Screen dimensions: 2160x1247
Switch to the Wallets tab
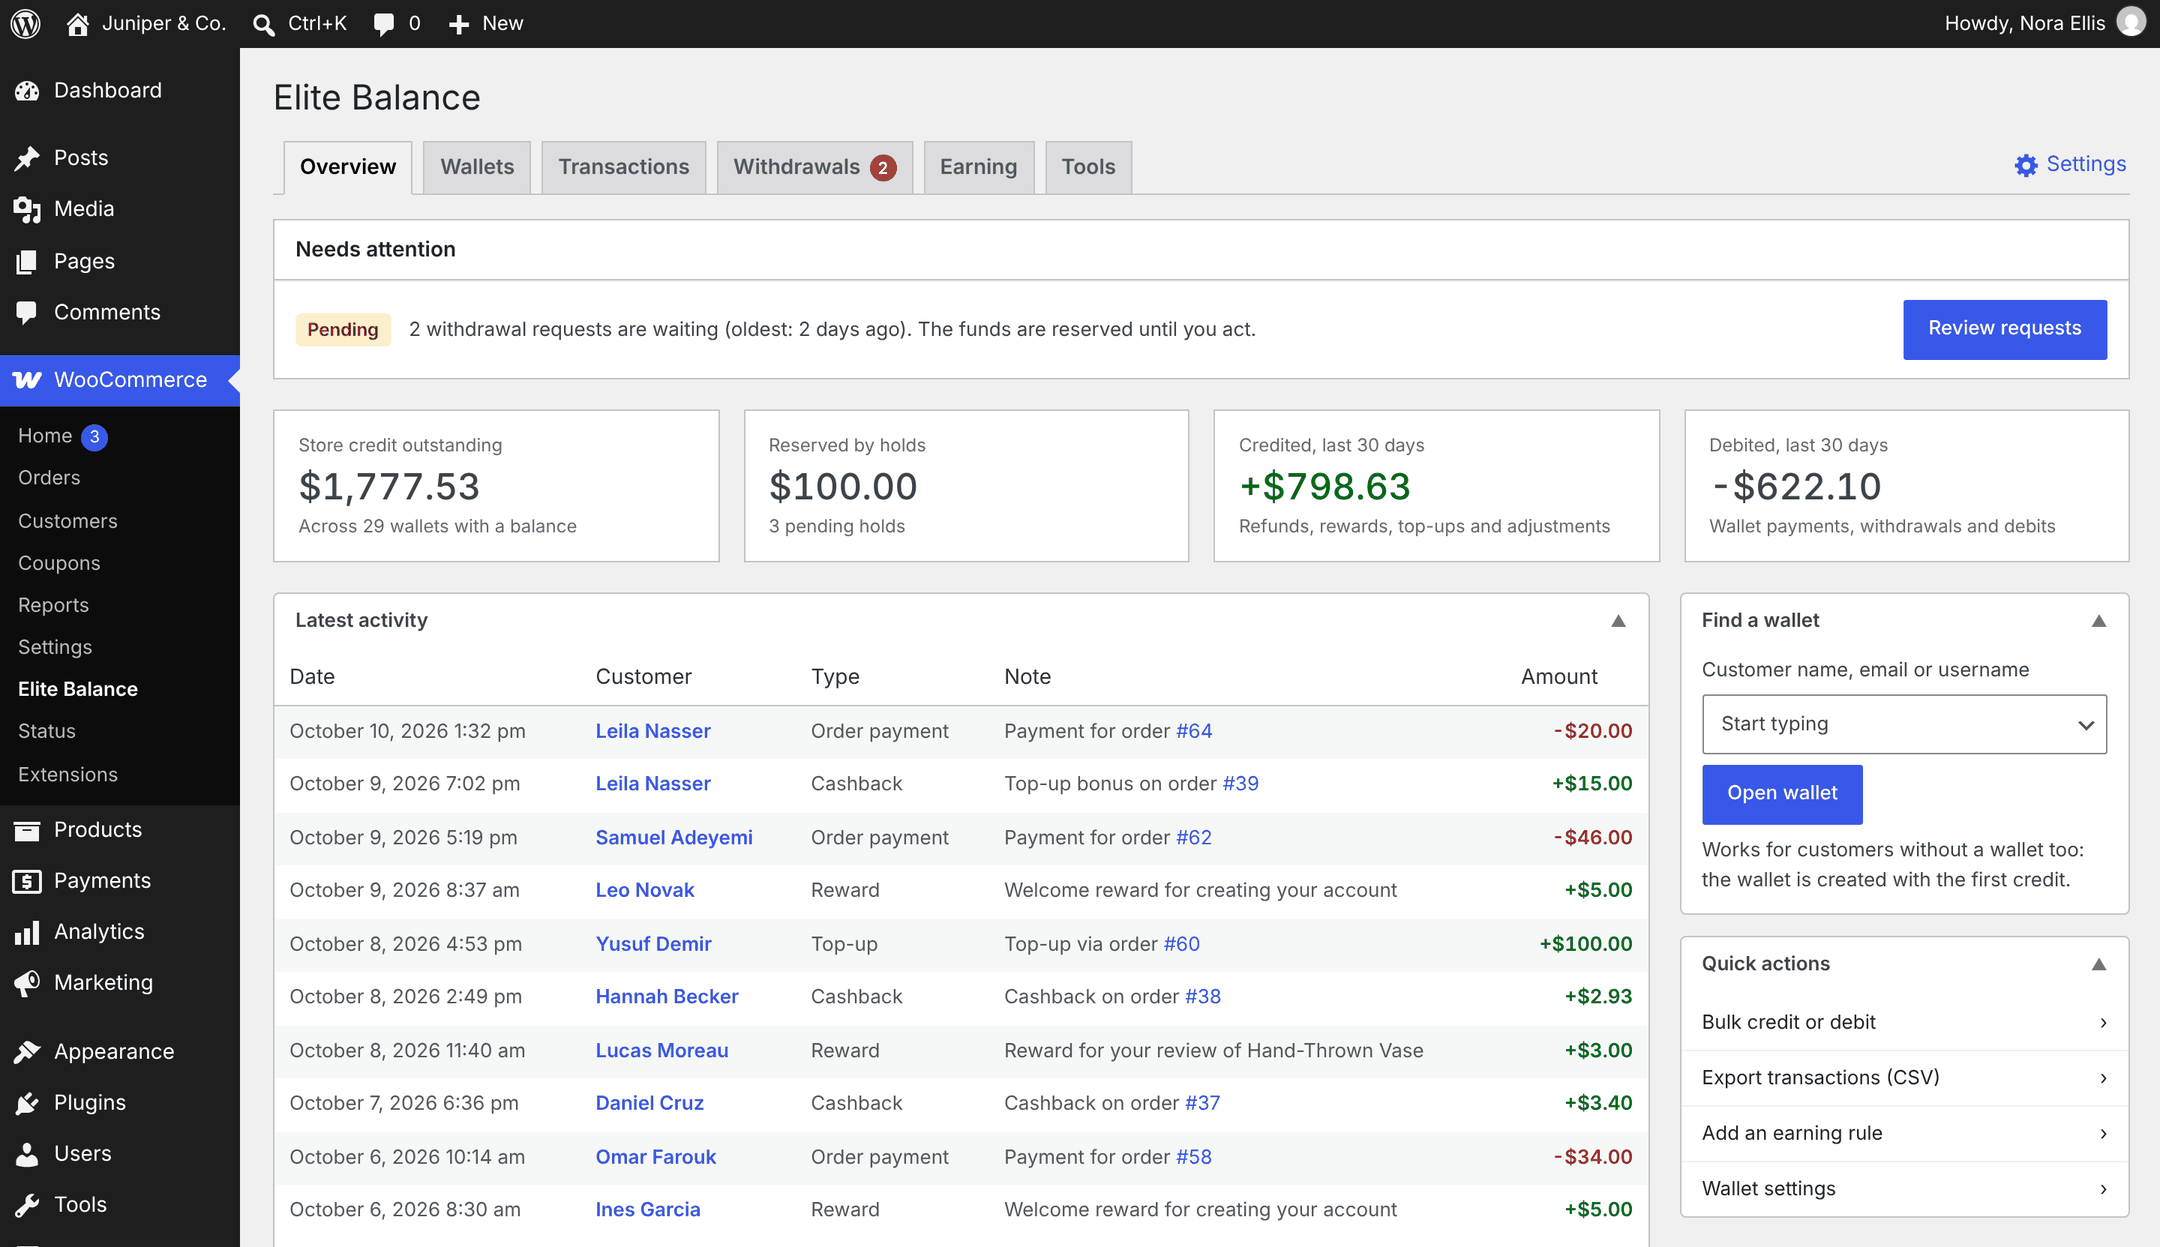coord(477,167)
